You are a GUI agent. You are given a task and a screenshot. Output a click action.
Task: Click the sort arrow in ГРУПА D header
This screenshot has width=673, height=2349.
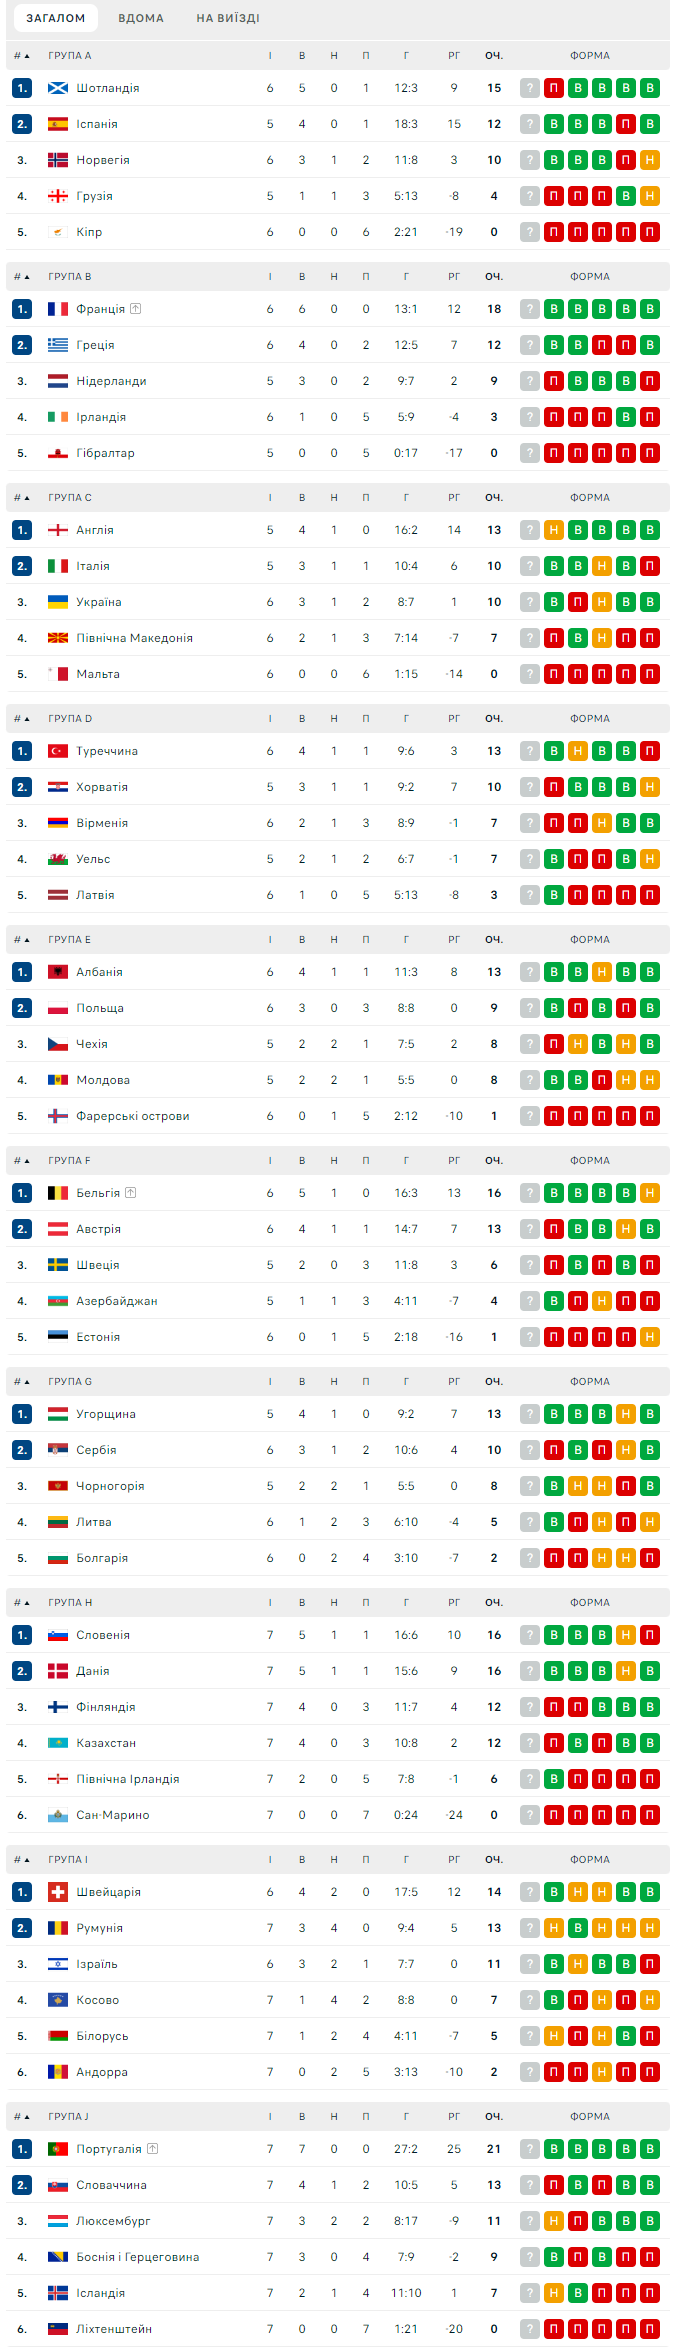click(x=27, y=719)
